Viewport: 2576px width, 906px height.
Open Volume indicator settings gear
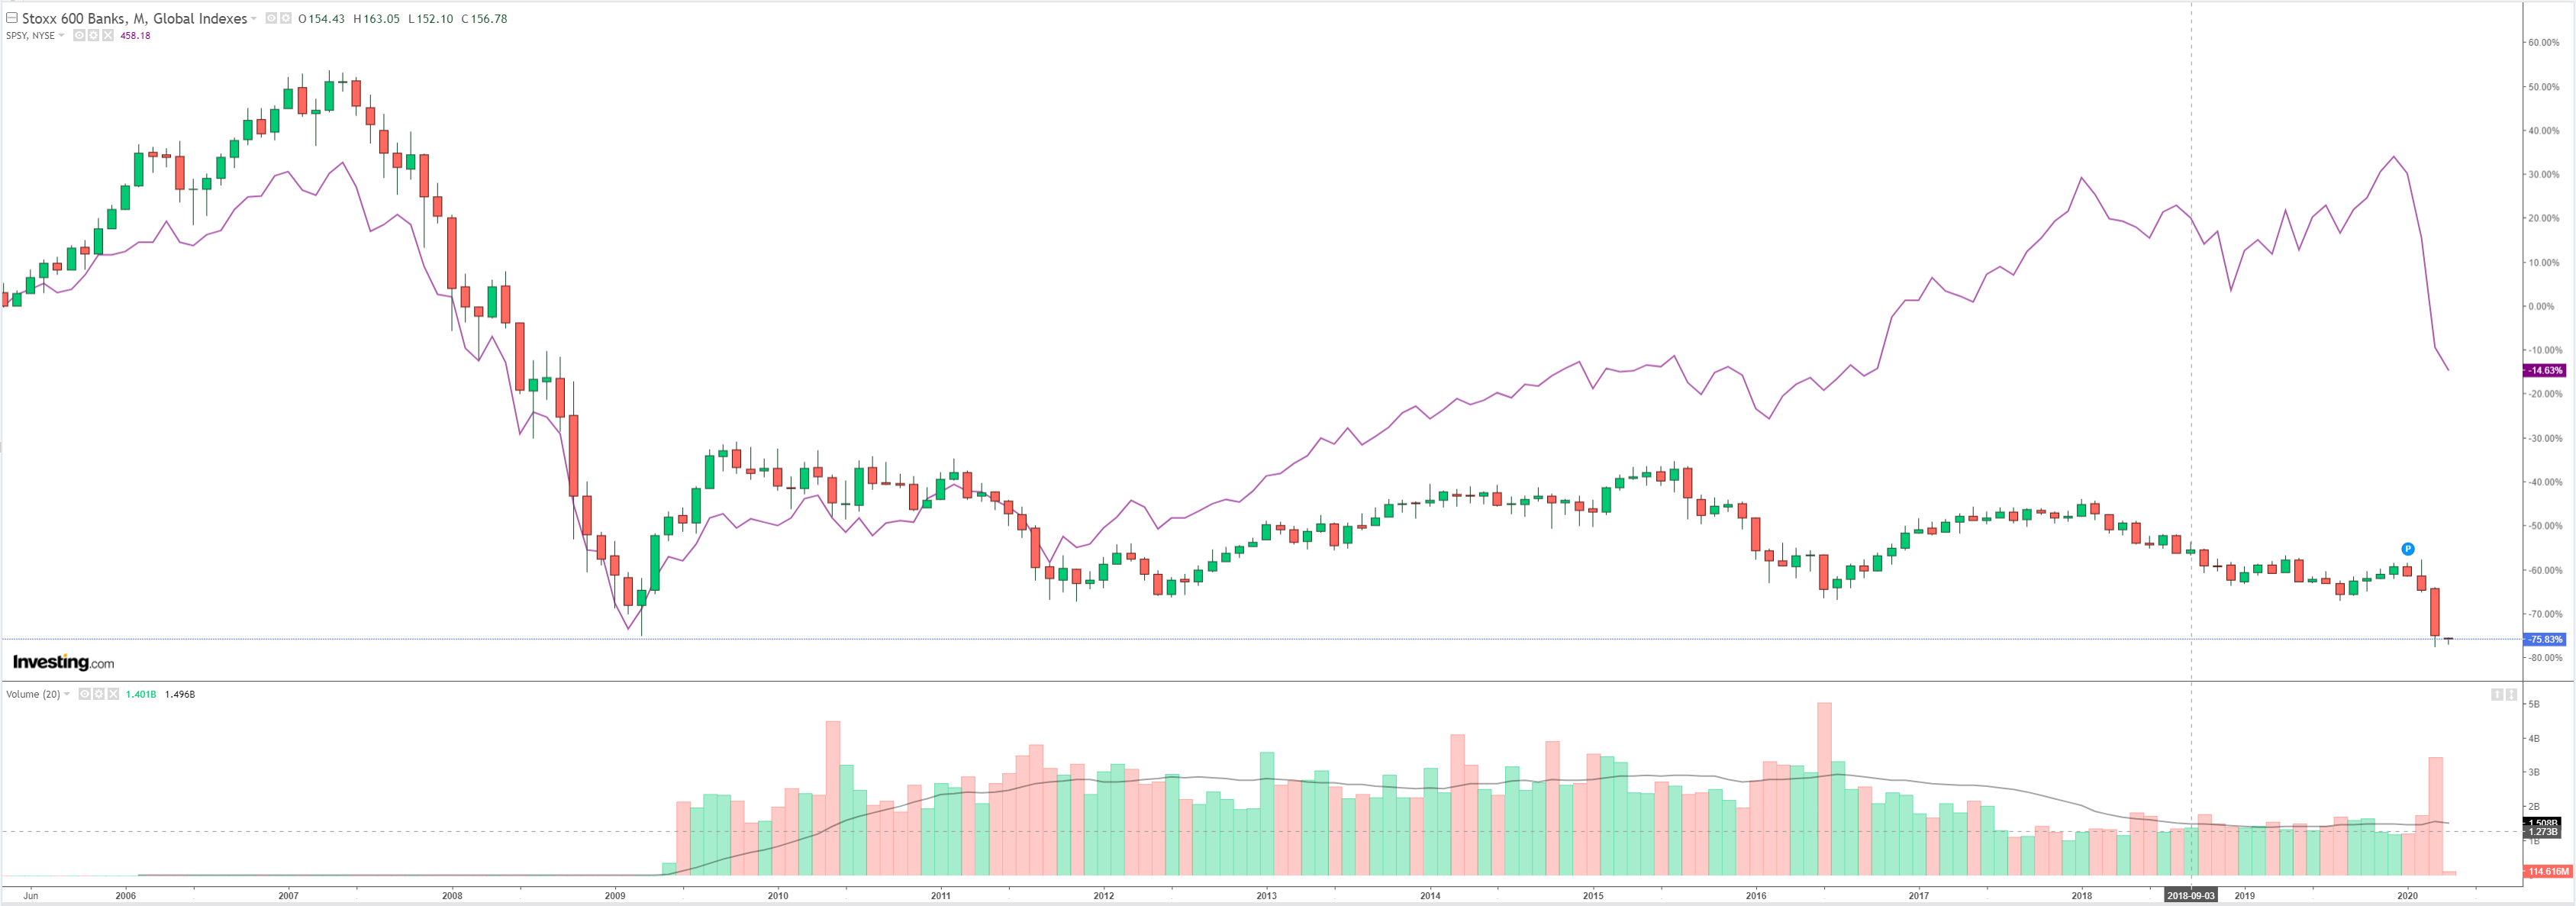98,694
